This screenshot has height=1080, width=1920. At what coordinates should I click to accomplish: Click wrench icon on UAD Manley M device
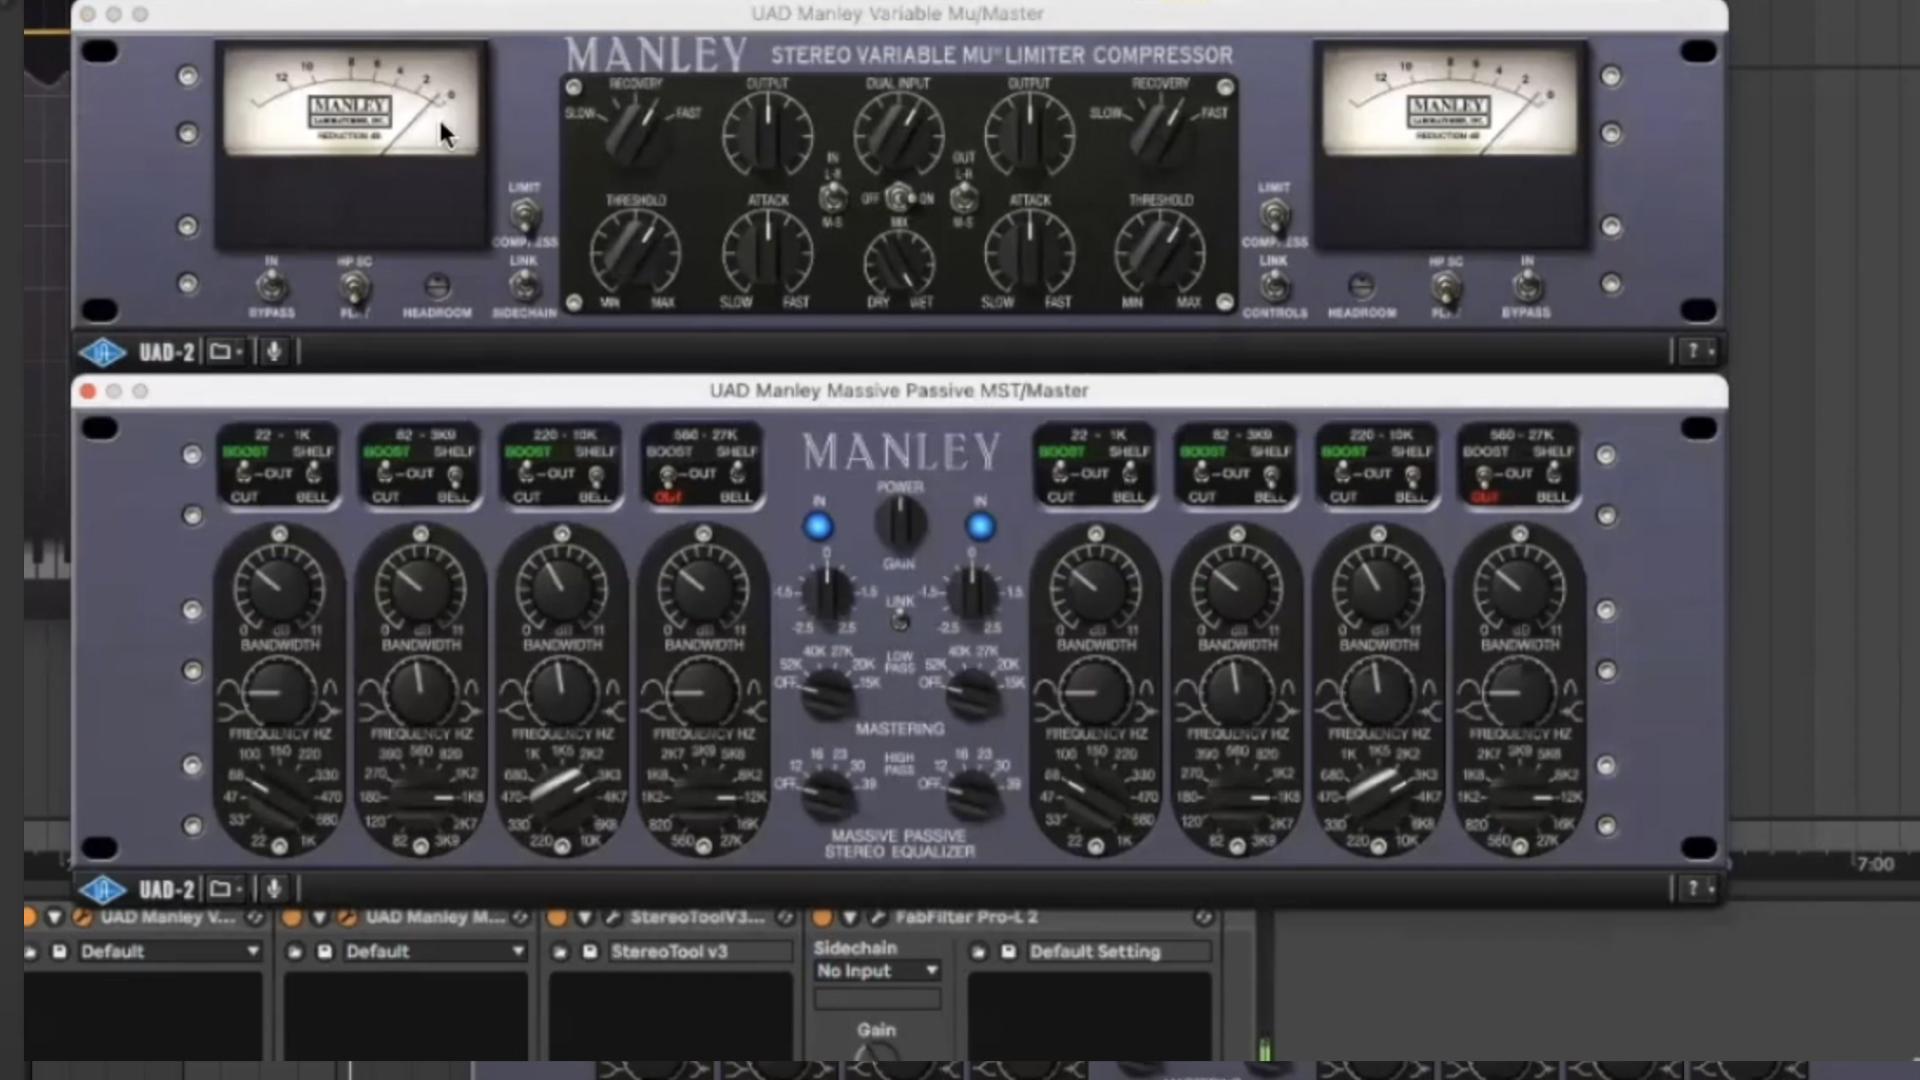[347, 917]
